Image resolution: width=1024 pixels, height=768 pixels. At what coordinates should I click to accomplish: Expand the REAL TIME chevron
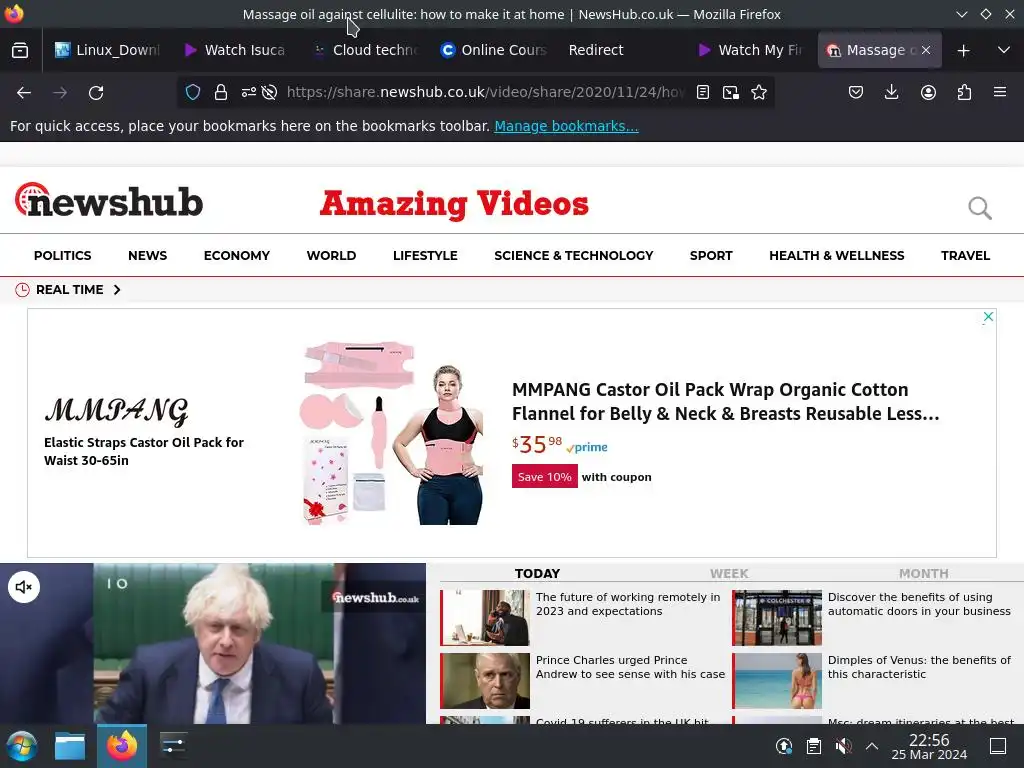(117, 289)
